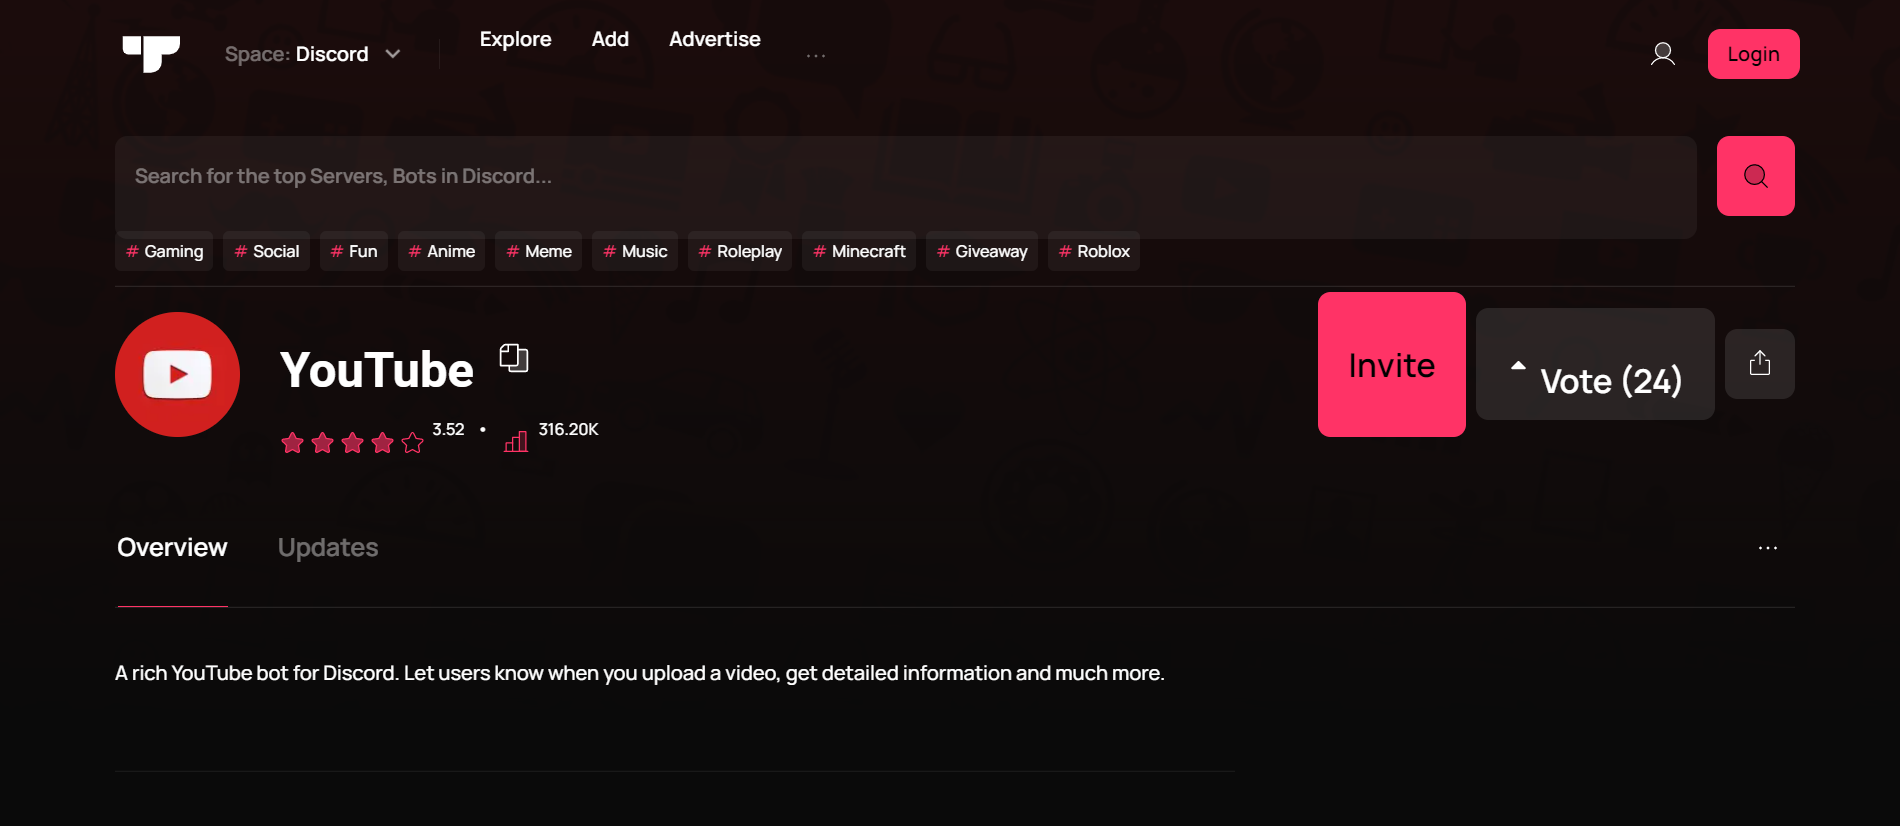Select the Gaming tag
The height and width of the screenshot is (826, 1900).
164,251
